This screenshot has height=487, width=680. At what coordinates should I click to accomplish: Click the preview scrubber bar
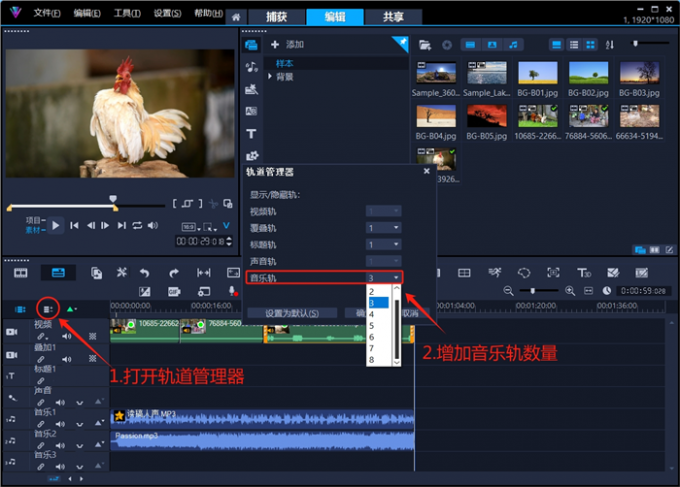[x=87, y=206]
